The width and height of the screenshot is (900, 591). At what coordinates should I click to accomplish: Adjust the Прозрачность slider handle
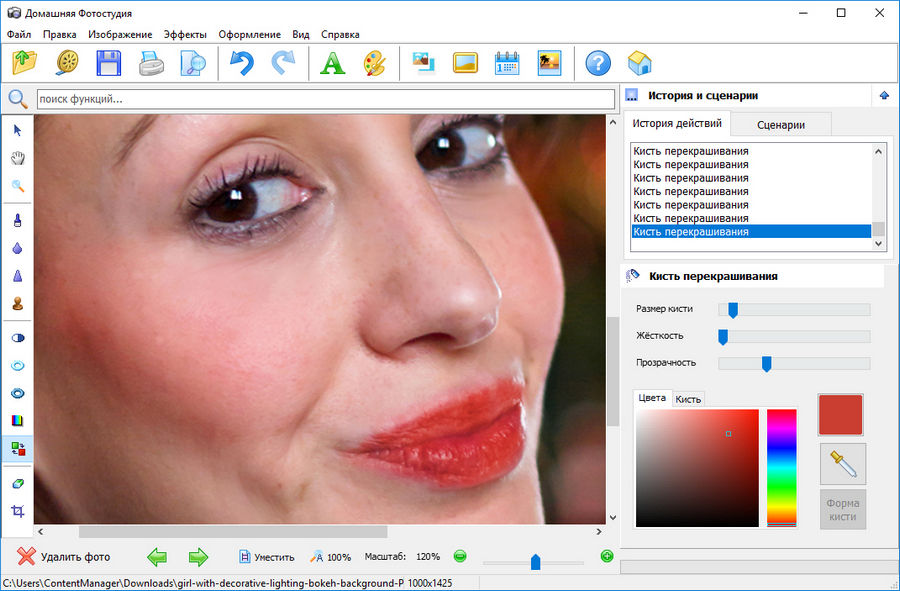tap(766, 363)
